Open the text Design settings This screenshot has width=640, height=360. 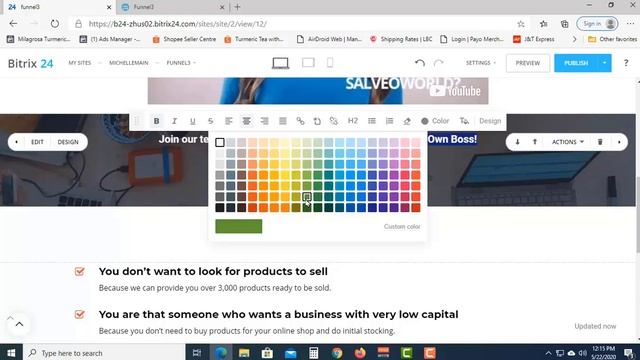(x=490, y=121)
